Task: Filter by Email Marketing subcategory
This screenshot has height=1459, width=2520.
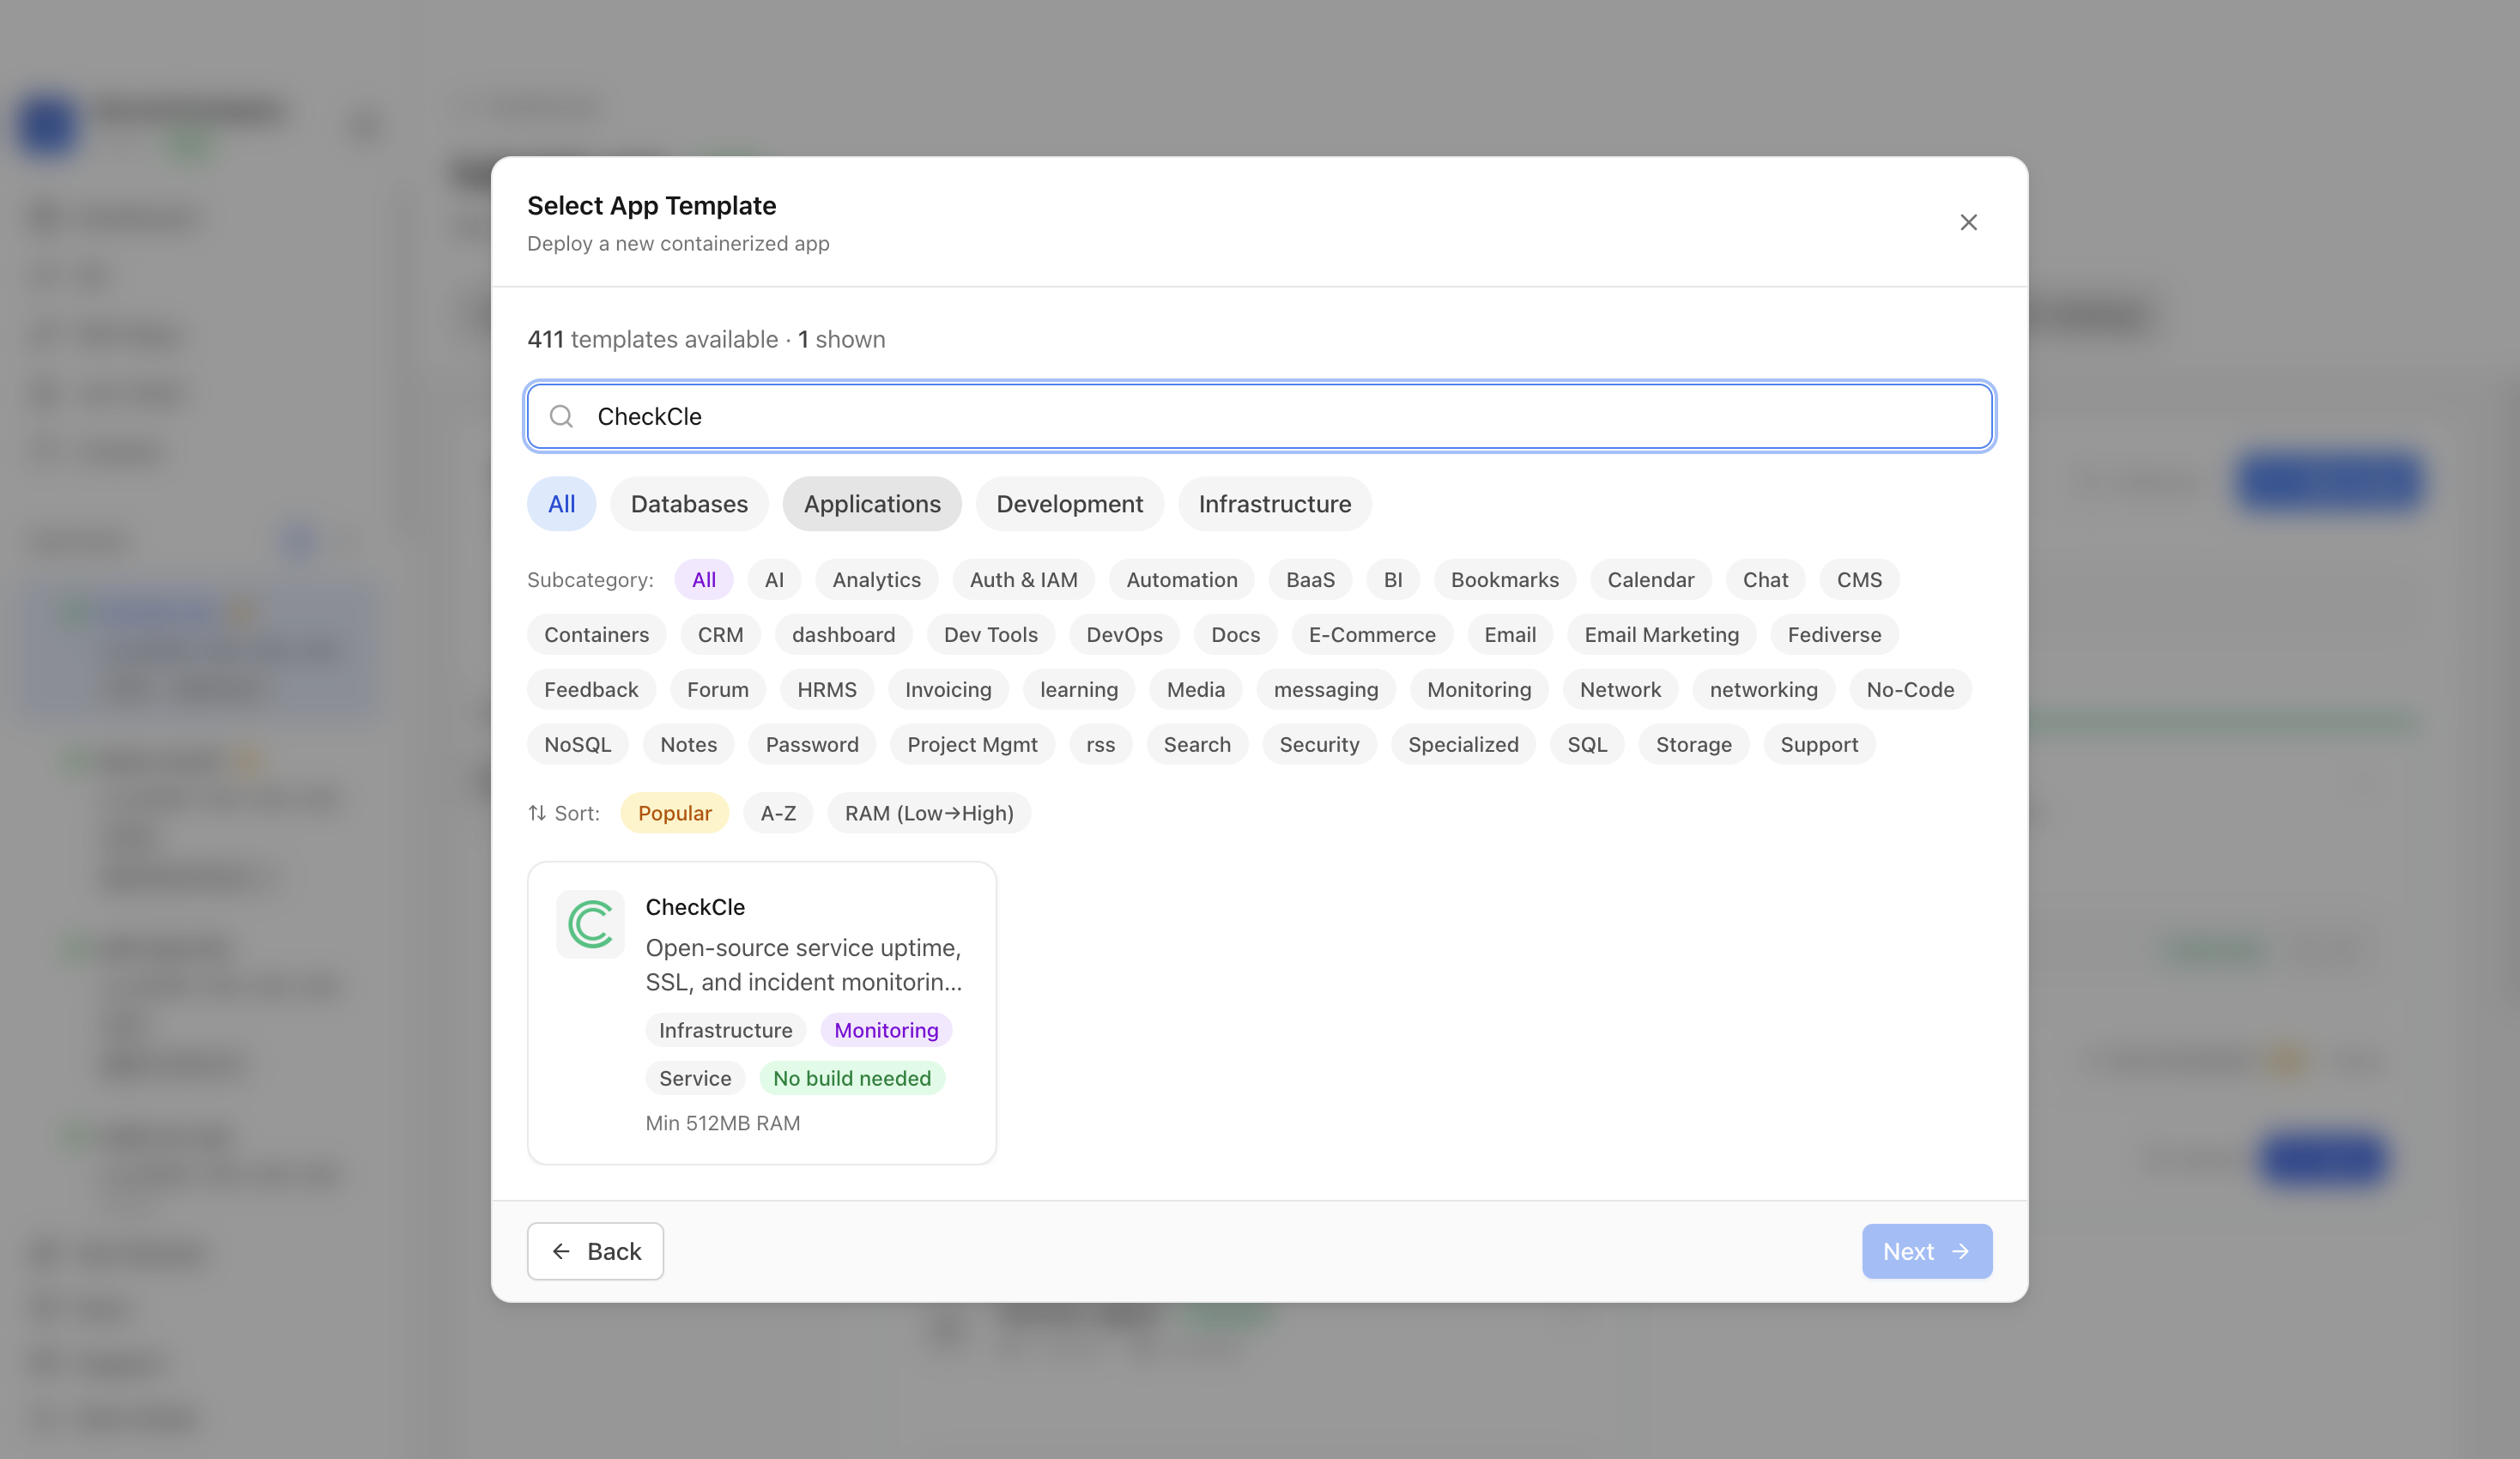Action: tap(1661, 635)
